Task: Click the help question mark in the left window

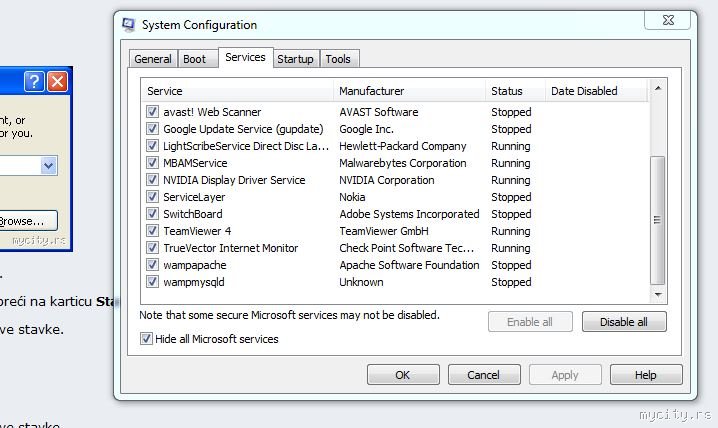Action: [x=34, y=82]
